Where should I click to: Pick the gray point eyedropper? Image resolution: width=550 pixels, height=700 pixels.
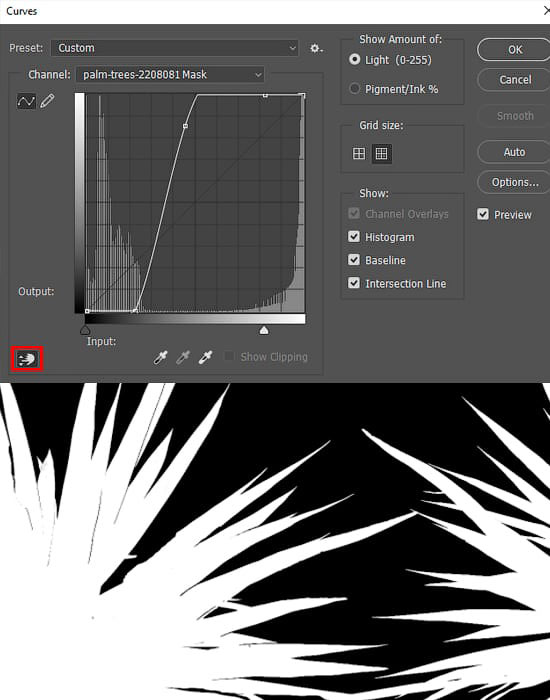pos(183,357)
